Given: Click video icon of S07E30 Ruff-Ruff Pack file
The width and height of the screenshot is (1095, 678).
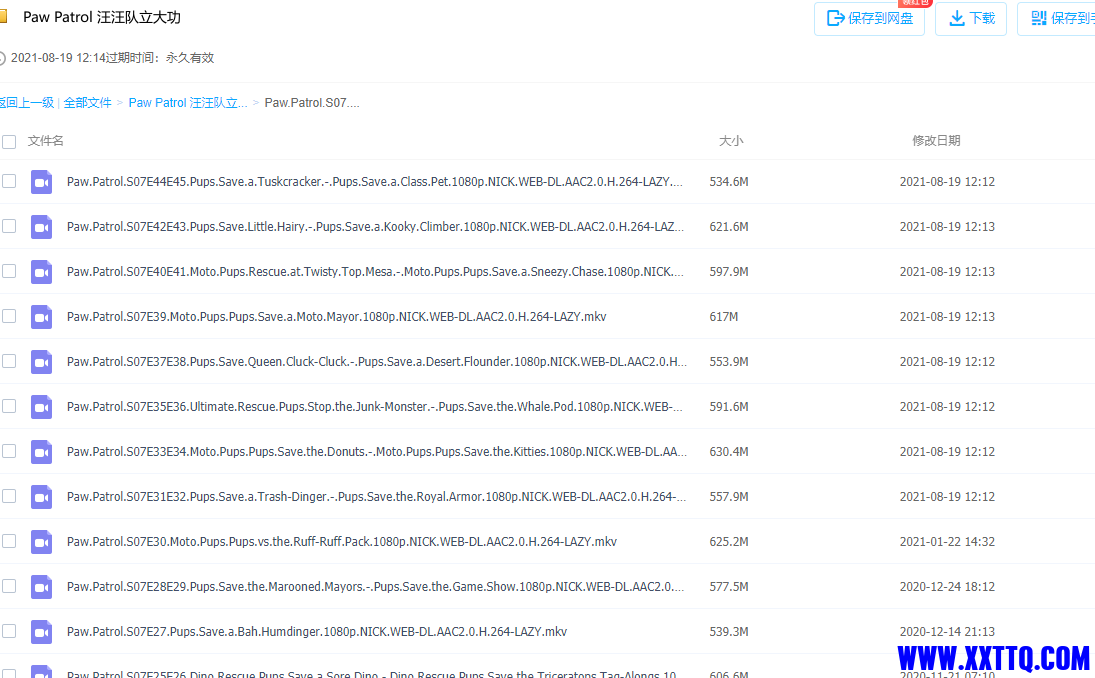Looking at the screenshot, I should (41, 542).
